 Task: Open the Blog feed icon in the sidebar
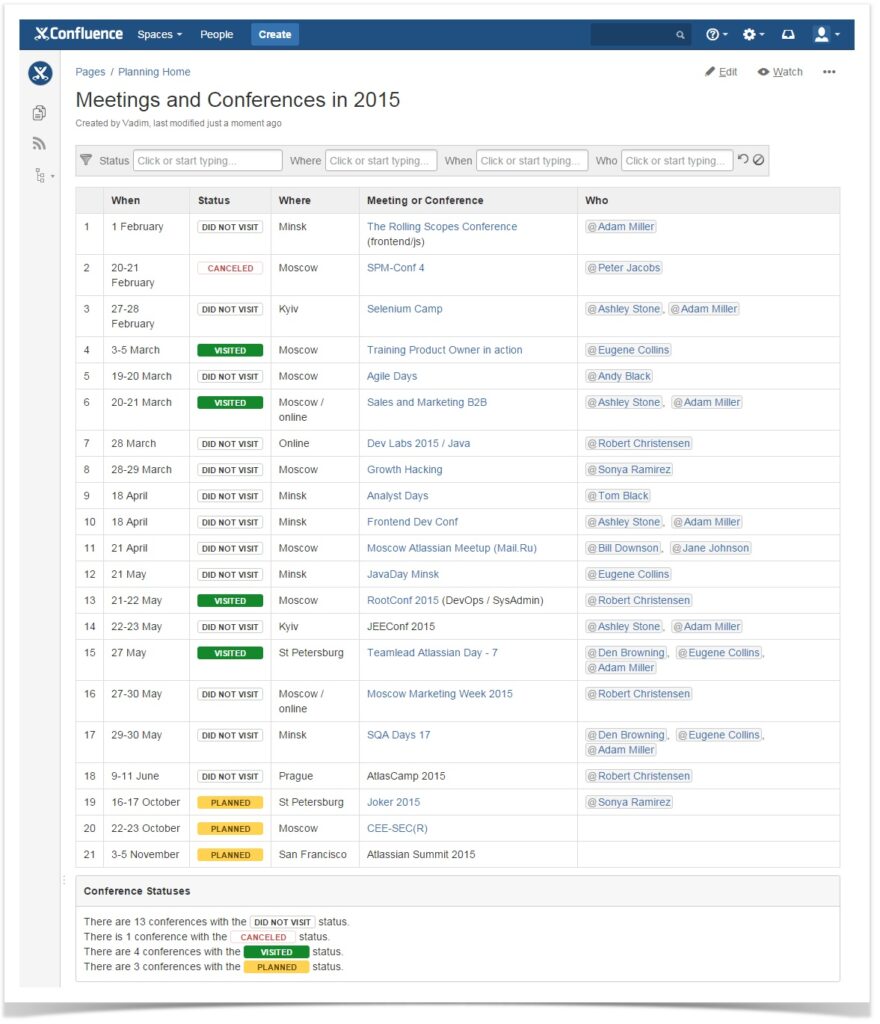tap(39, 142)
